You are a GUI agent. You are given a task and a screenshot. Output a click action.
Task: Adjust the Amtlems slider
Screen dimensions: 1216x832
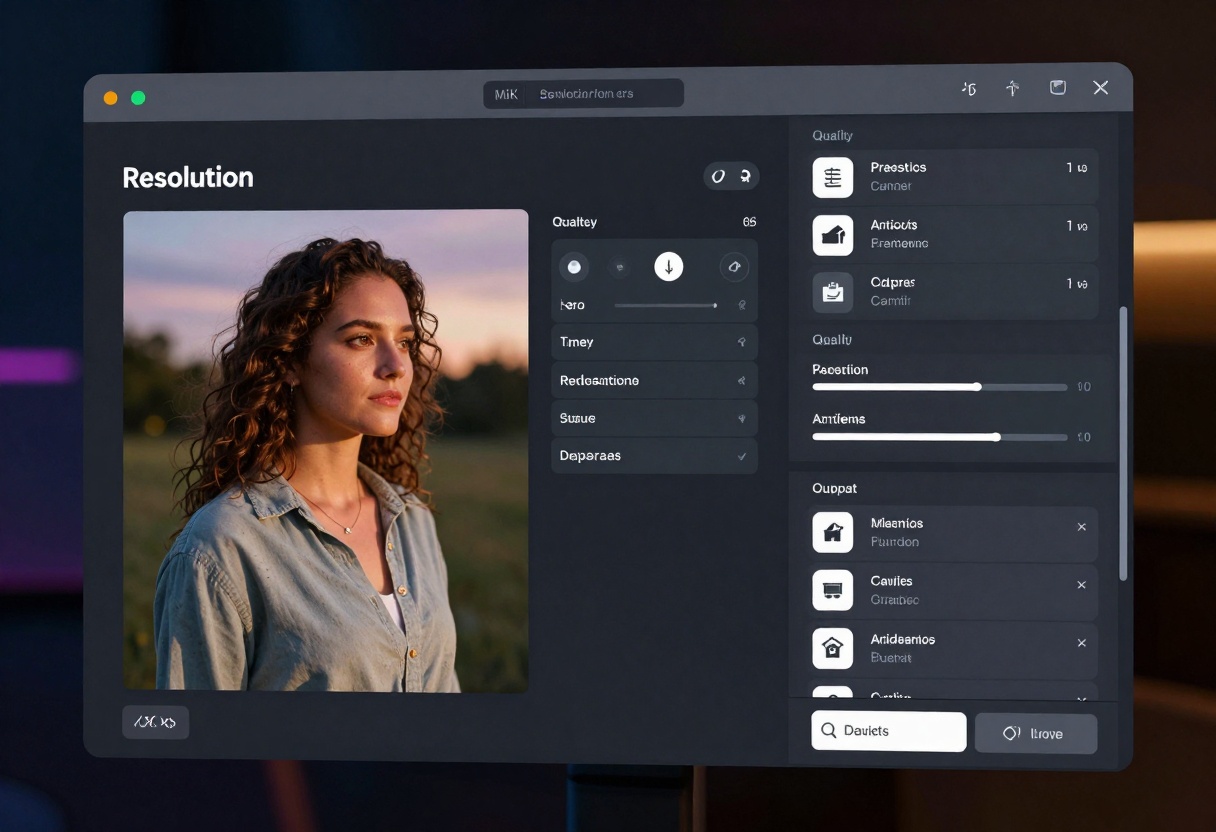coord(940,437)
